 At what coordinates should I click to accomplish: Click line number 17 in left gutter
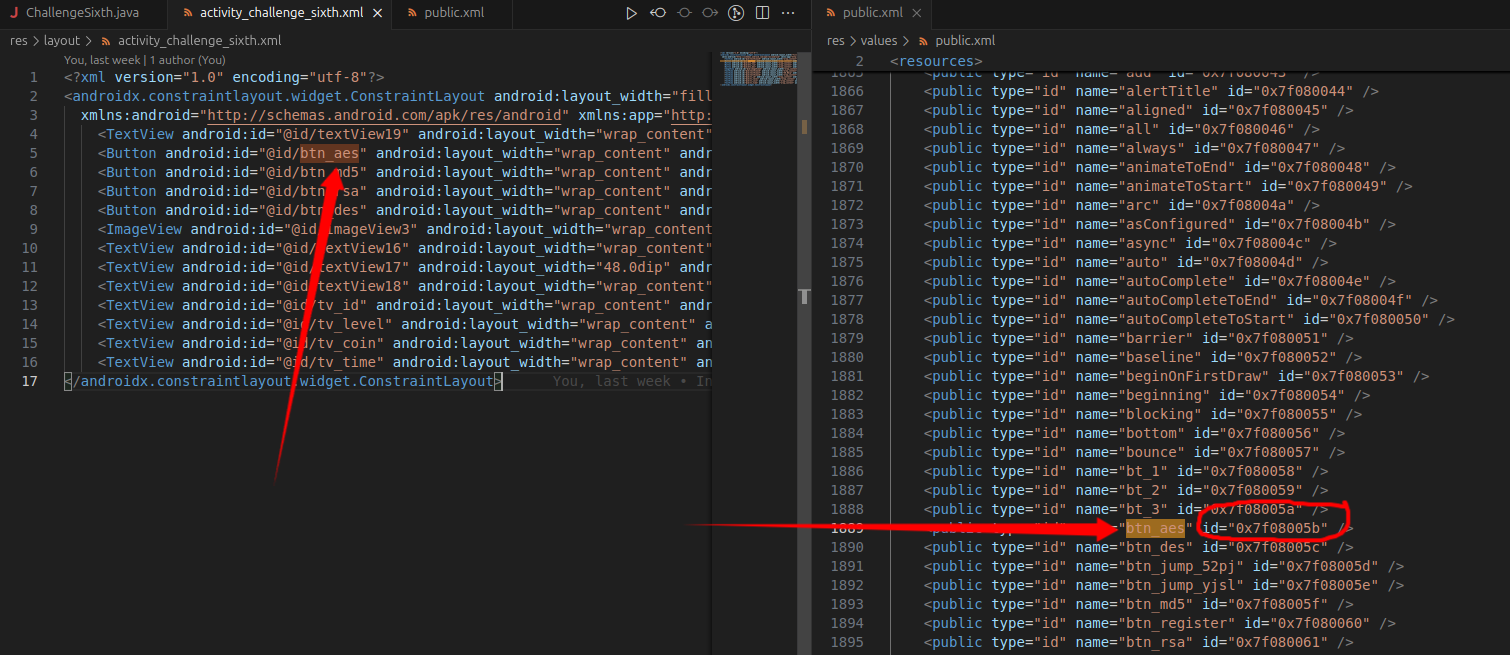(x=30, y=381)
